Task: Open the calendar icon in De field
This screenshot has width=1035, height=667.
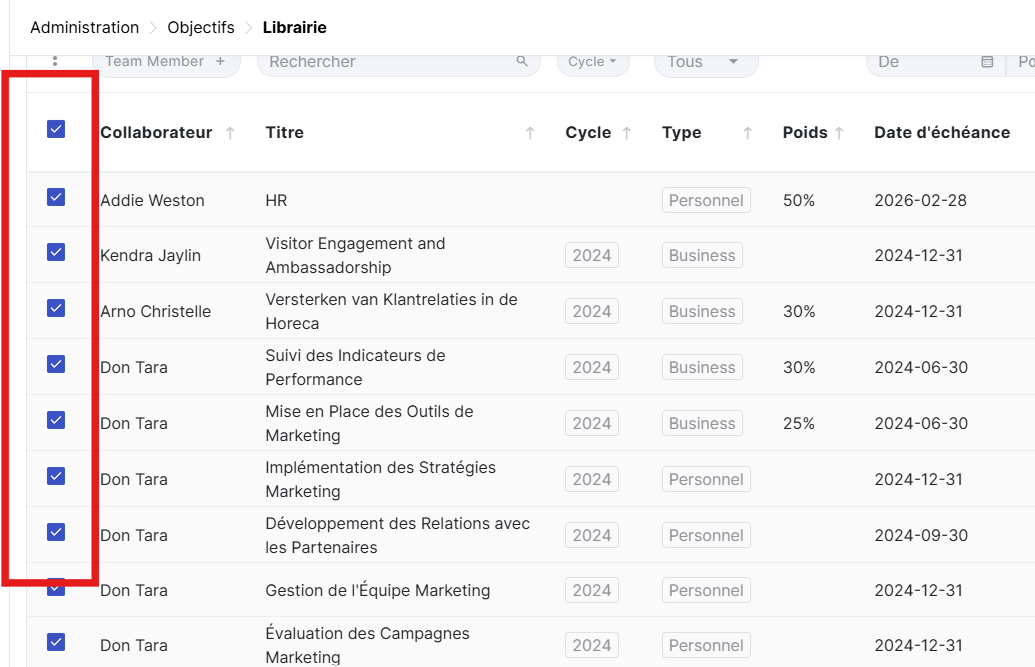Action: click(987, 62)
